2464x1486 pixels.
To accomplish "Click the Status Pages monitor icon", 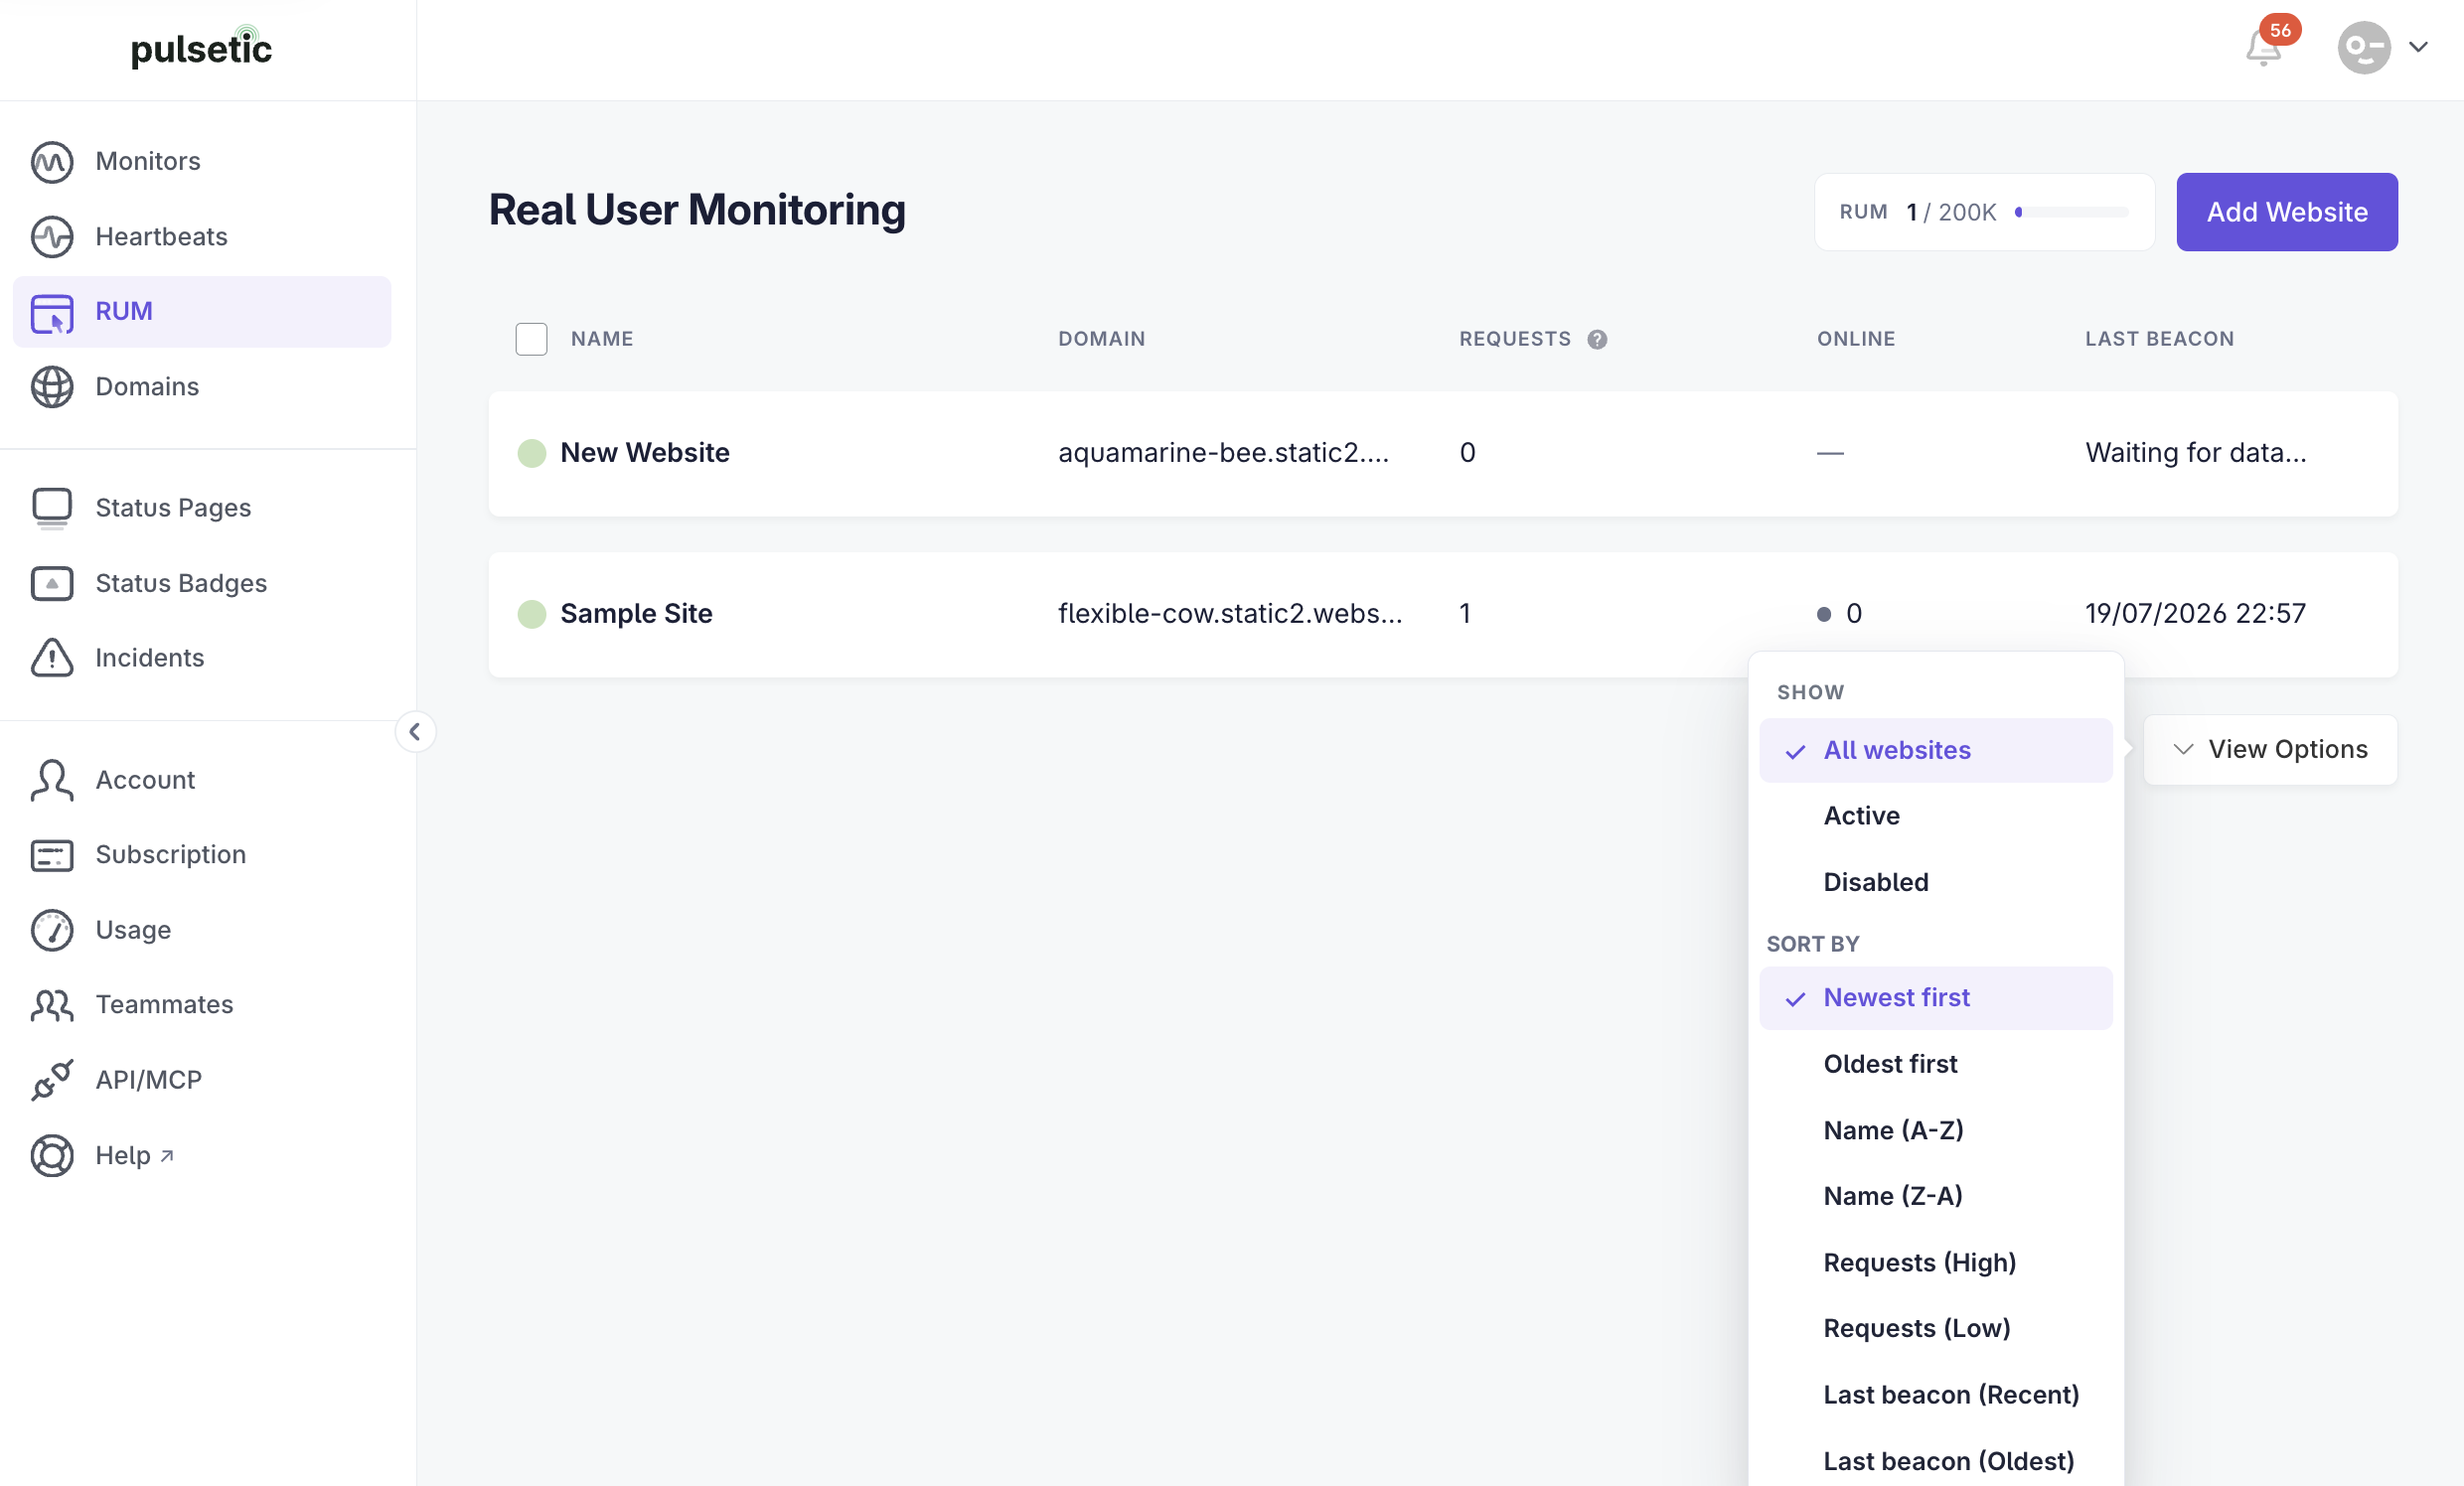I will click(52, 508).
